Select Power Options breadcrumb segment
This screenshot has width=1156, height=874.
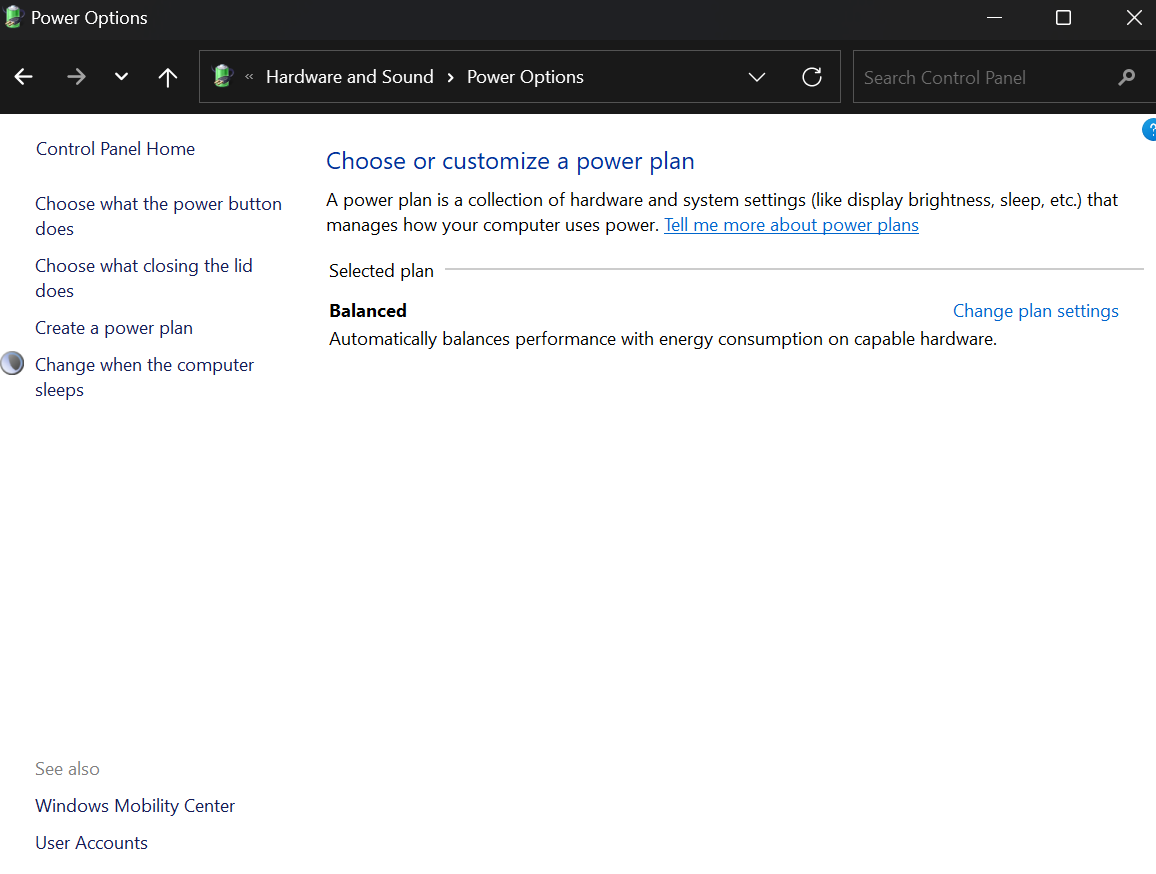525,77
